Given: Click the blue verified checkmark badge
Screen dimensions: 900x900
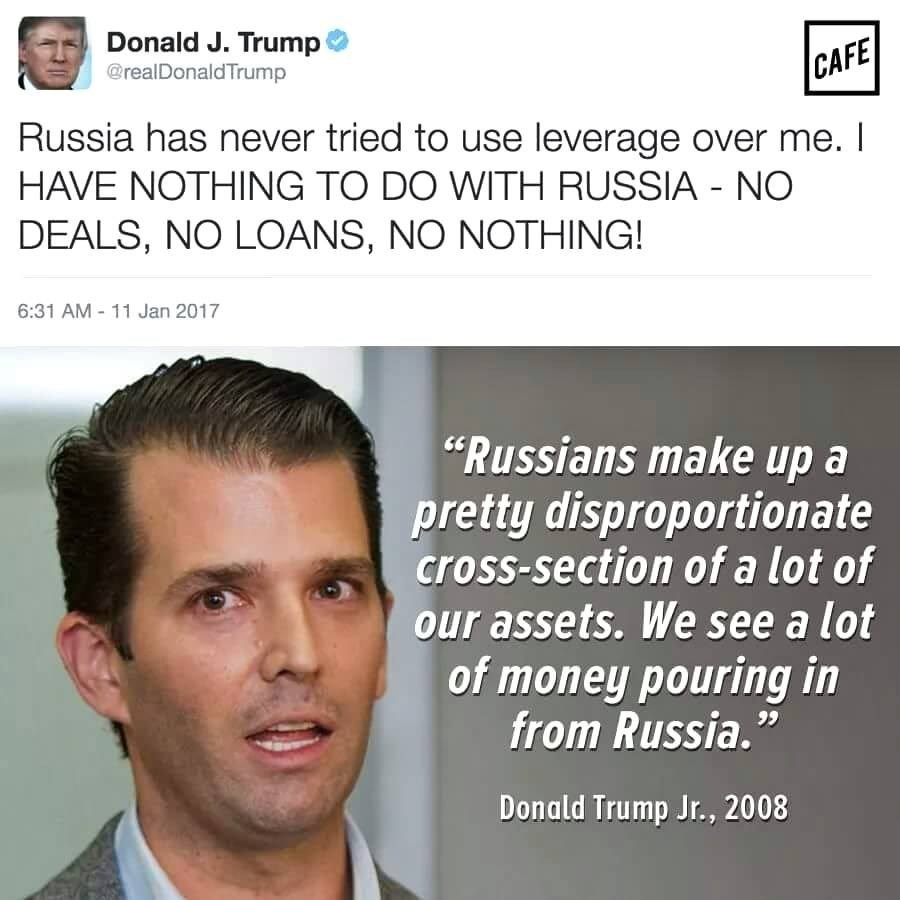Looking at the screenshot, I should 337,41.
